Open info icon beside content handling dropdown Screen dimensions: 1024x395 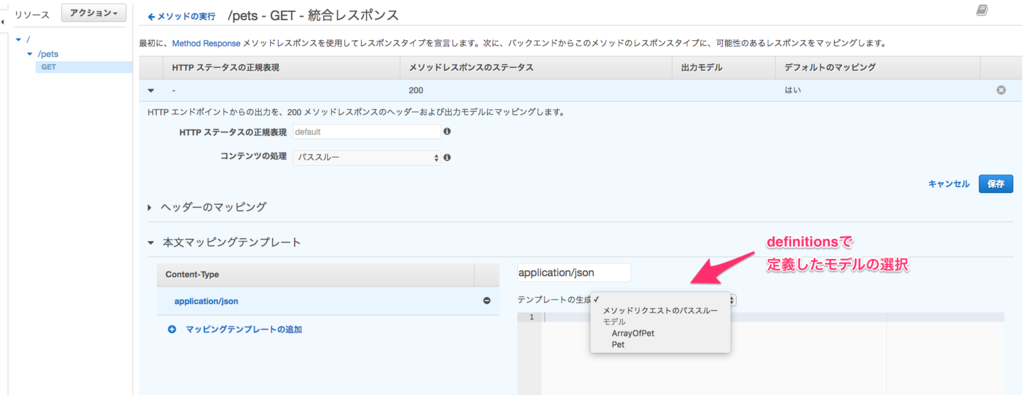[447, 158]
